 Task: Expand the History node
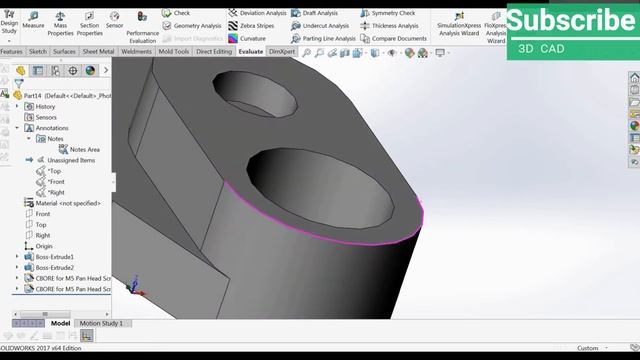(17, 106)
